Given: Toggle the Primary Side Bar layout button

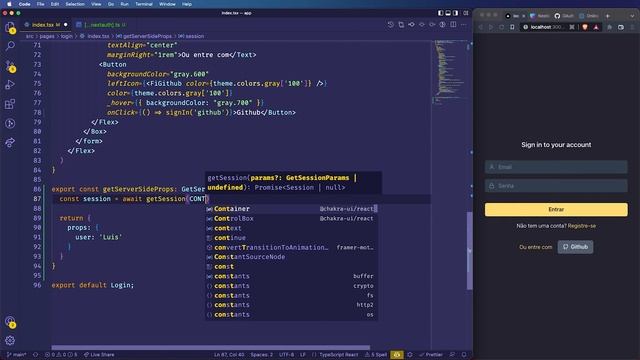Looking at the screenshot, I should pyautogui.click(x=440, y=13).
